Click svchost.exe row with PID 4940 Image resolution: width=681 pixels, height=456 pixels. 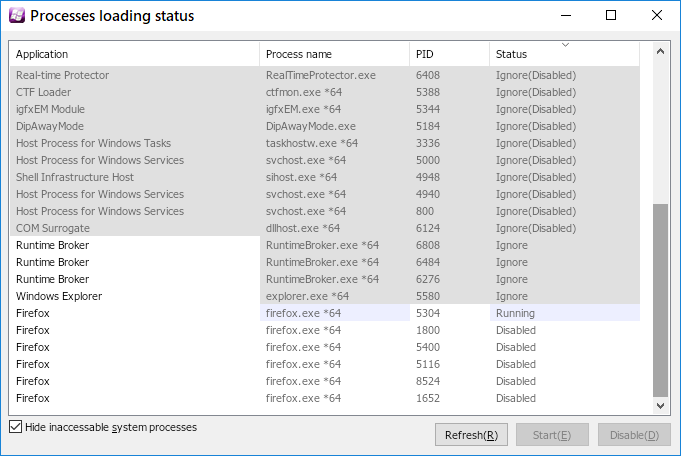coord(325,194)
